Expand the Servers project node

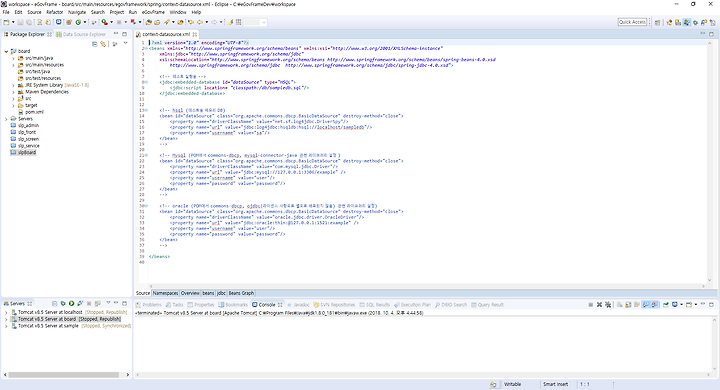6,119
